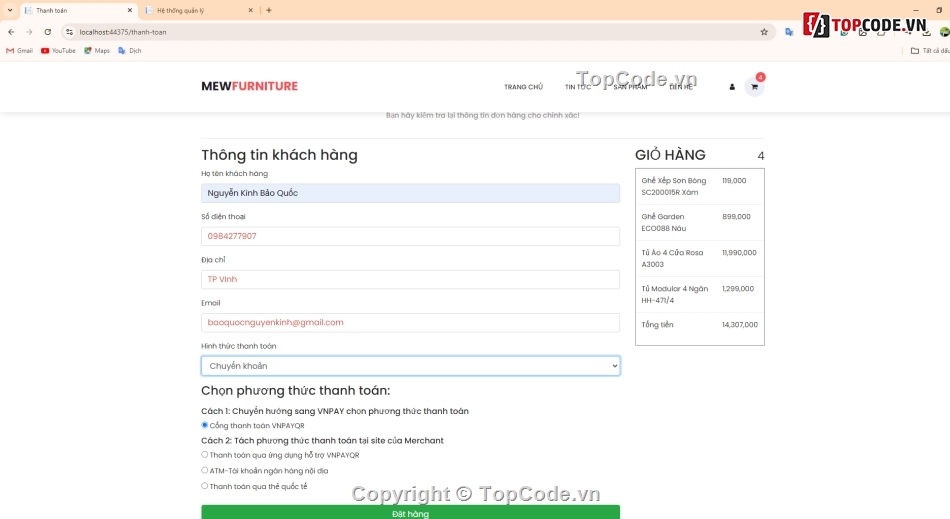
Task: Click the Thông tin khách hàng heading
Action: coord(279,155)
